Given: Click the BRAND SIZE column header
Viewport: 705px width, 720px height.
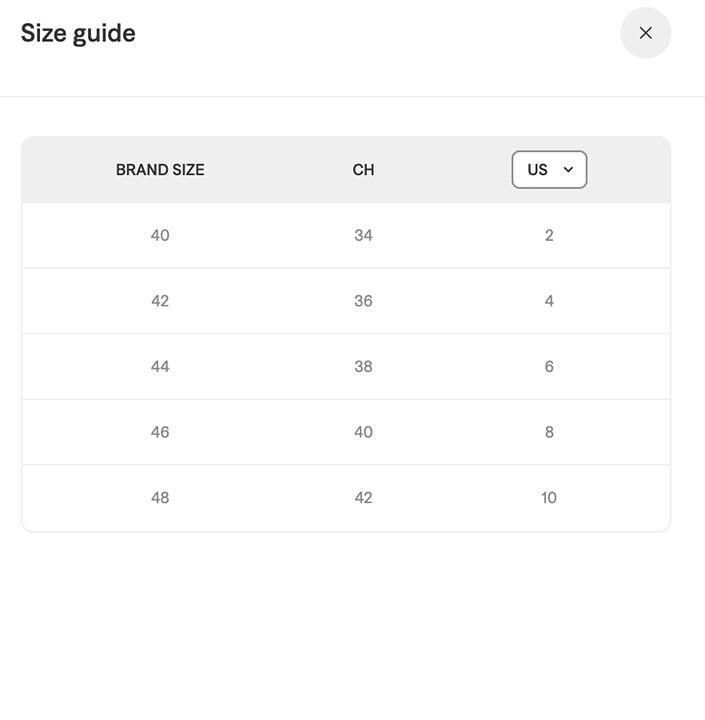Looking at the screenshot, I should pos(160,170).
